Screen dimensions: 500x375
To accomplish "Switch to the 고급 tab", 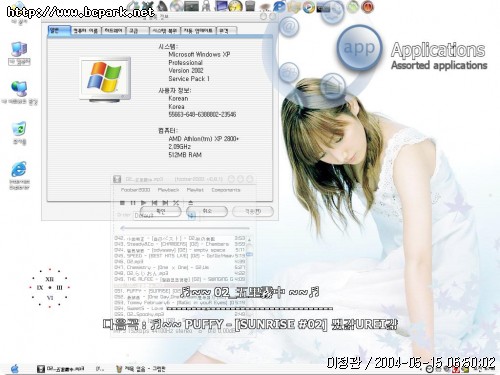I will (137, 31).
